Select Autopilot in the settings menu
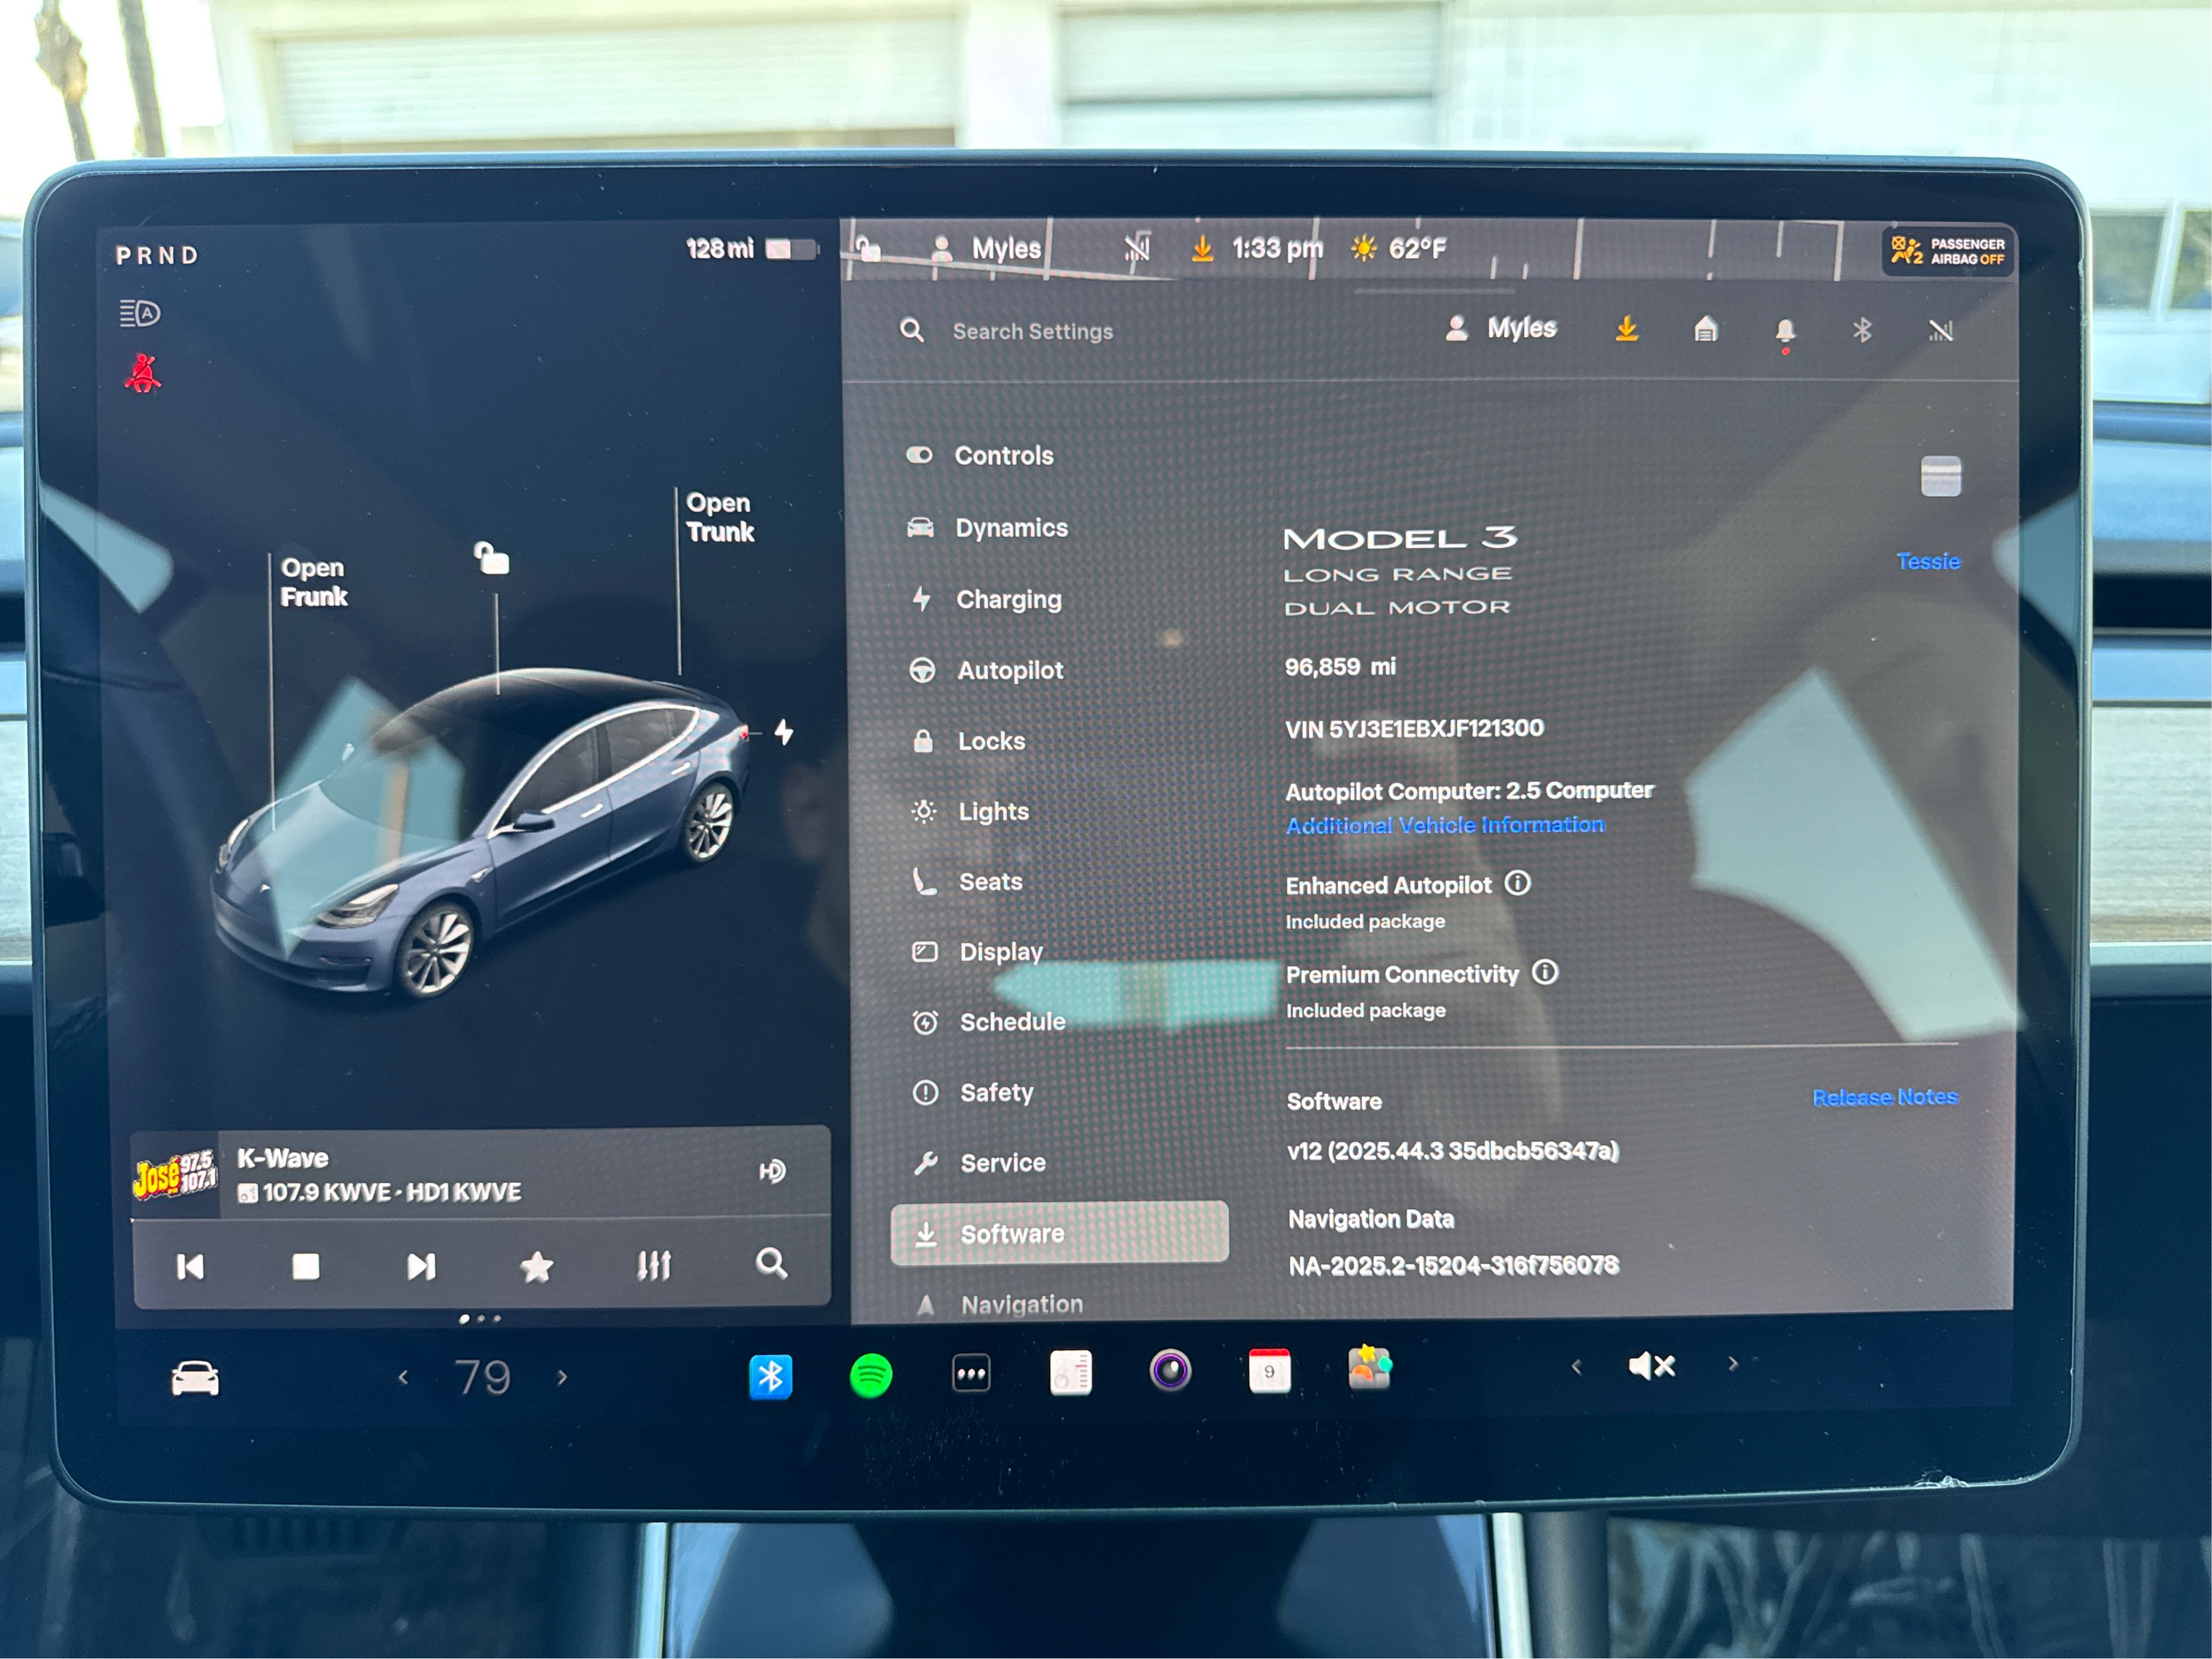 tap(1009, 670)
